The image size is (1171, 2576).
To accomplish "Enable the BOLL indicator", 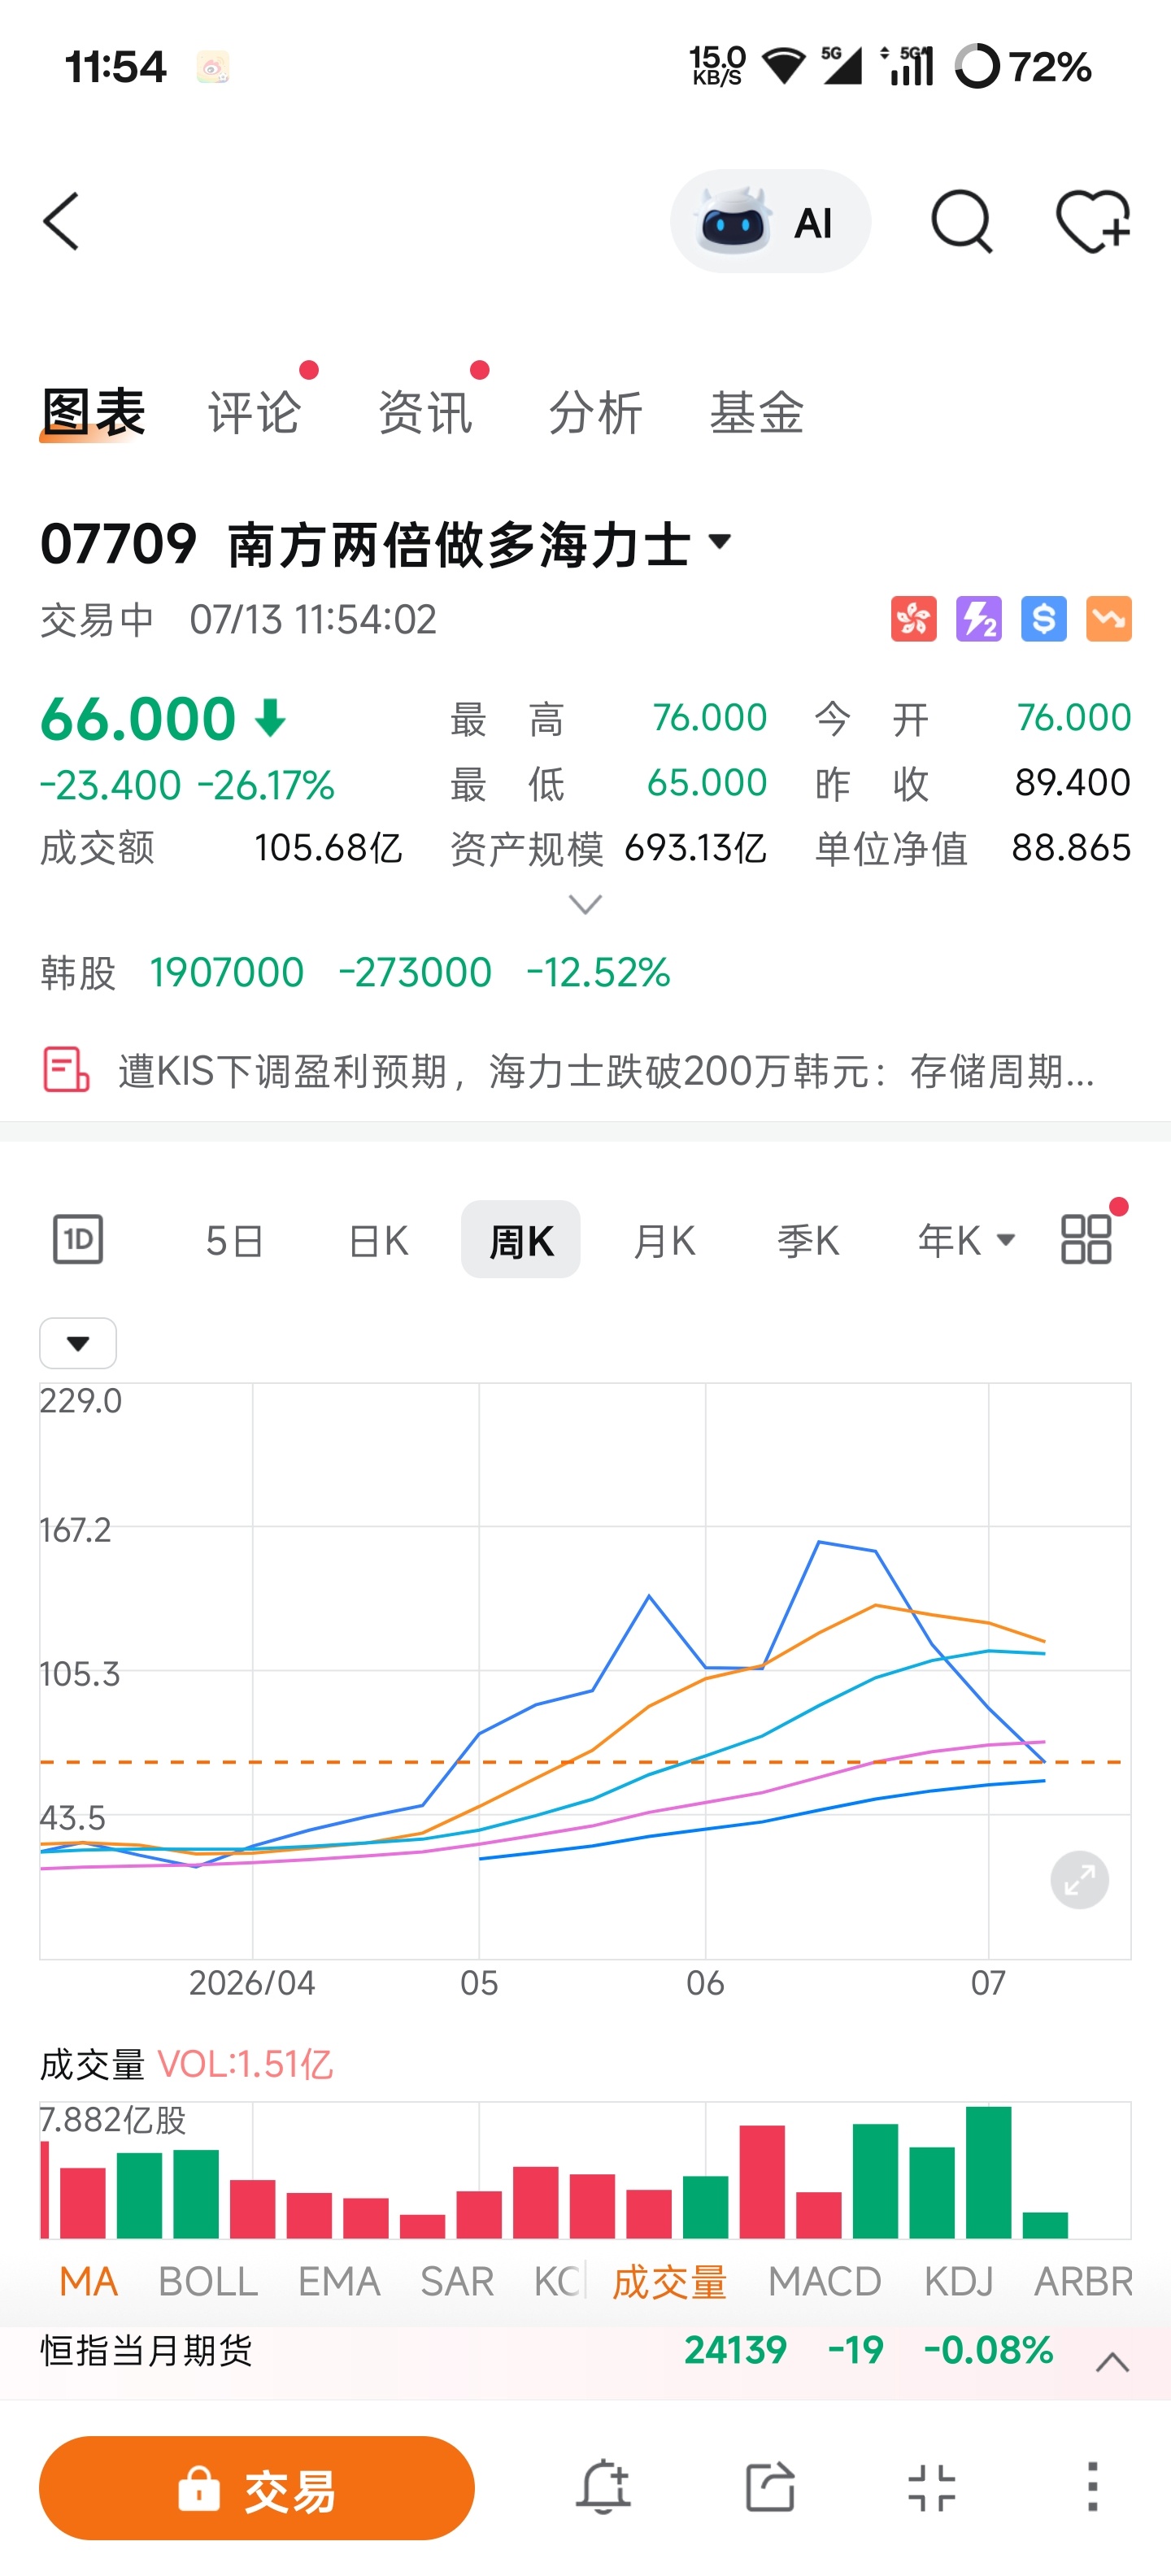I will pyautogui.click(x=208, y=2282).
